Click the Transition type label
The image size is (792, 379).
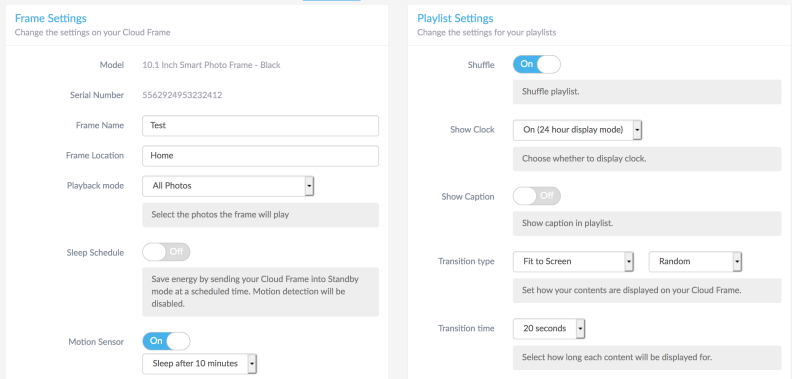[x=466, y=261]
